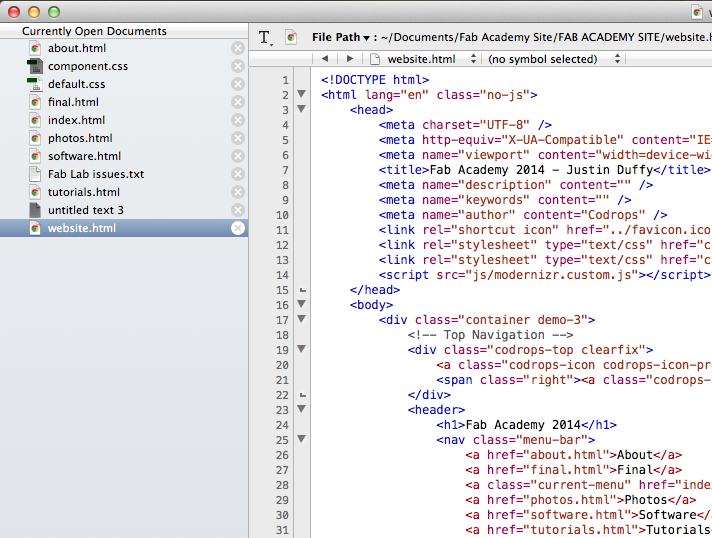The image size is (712, 538).
Task: Click the Fab Lab issues.txt file icon
Action: [x=35, y=174]
